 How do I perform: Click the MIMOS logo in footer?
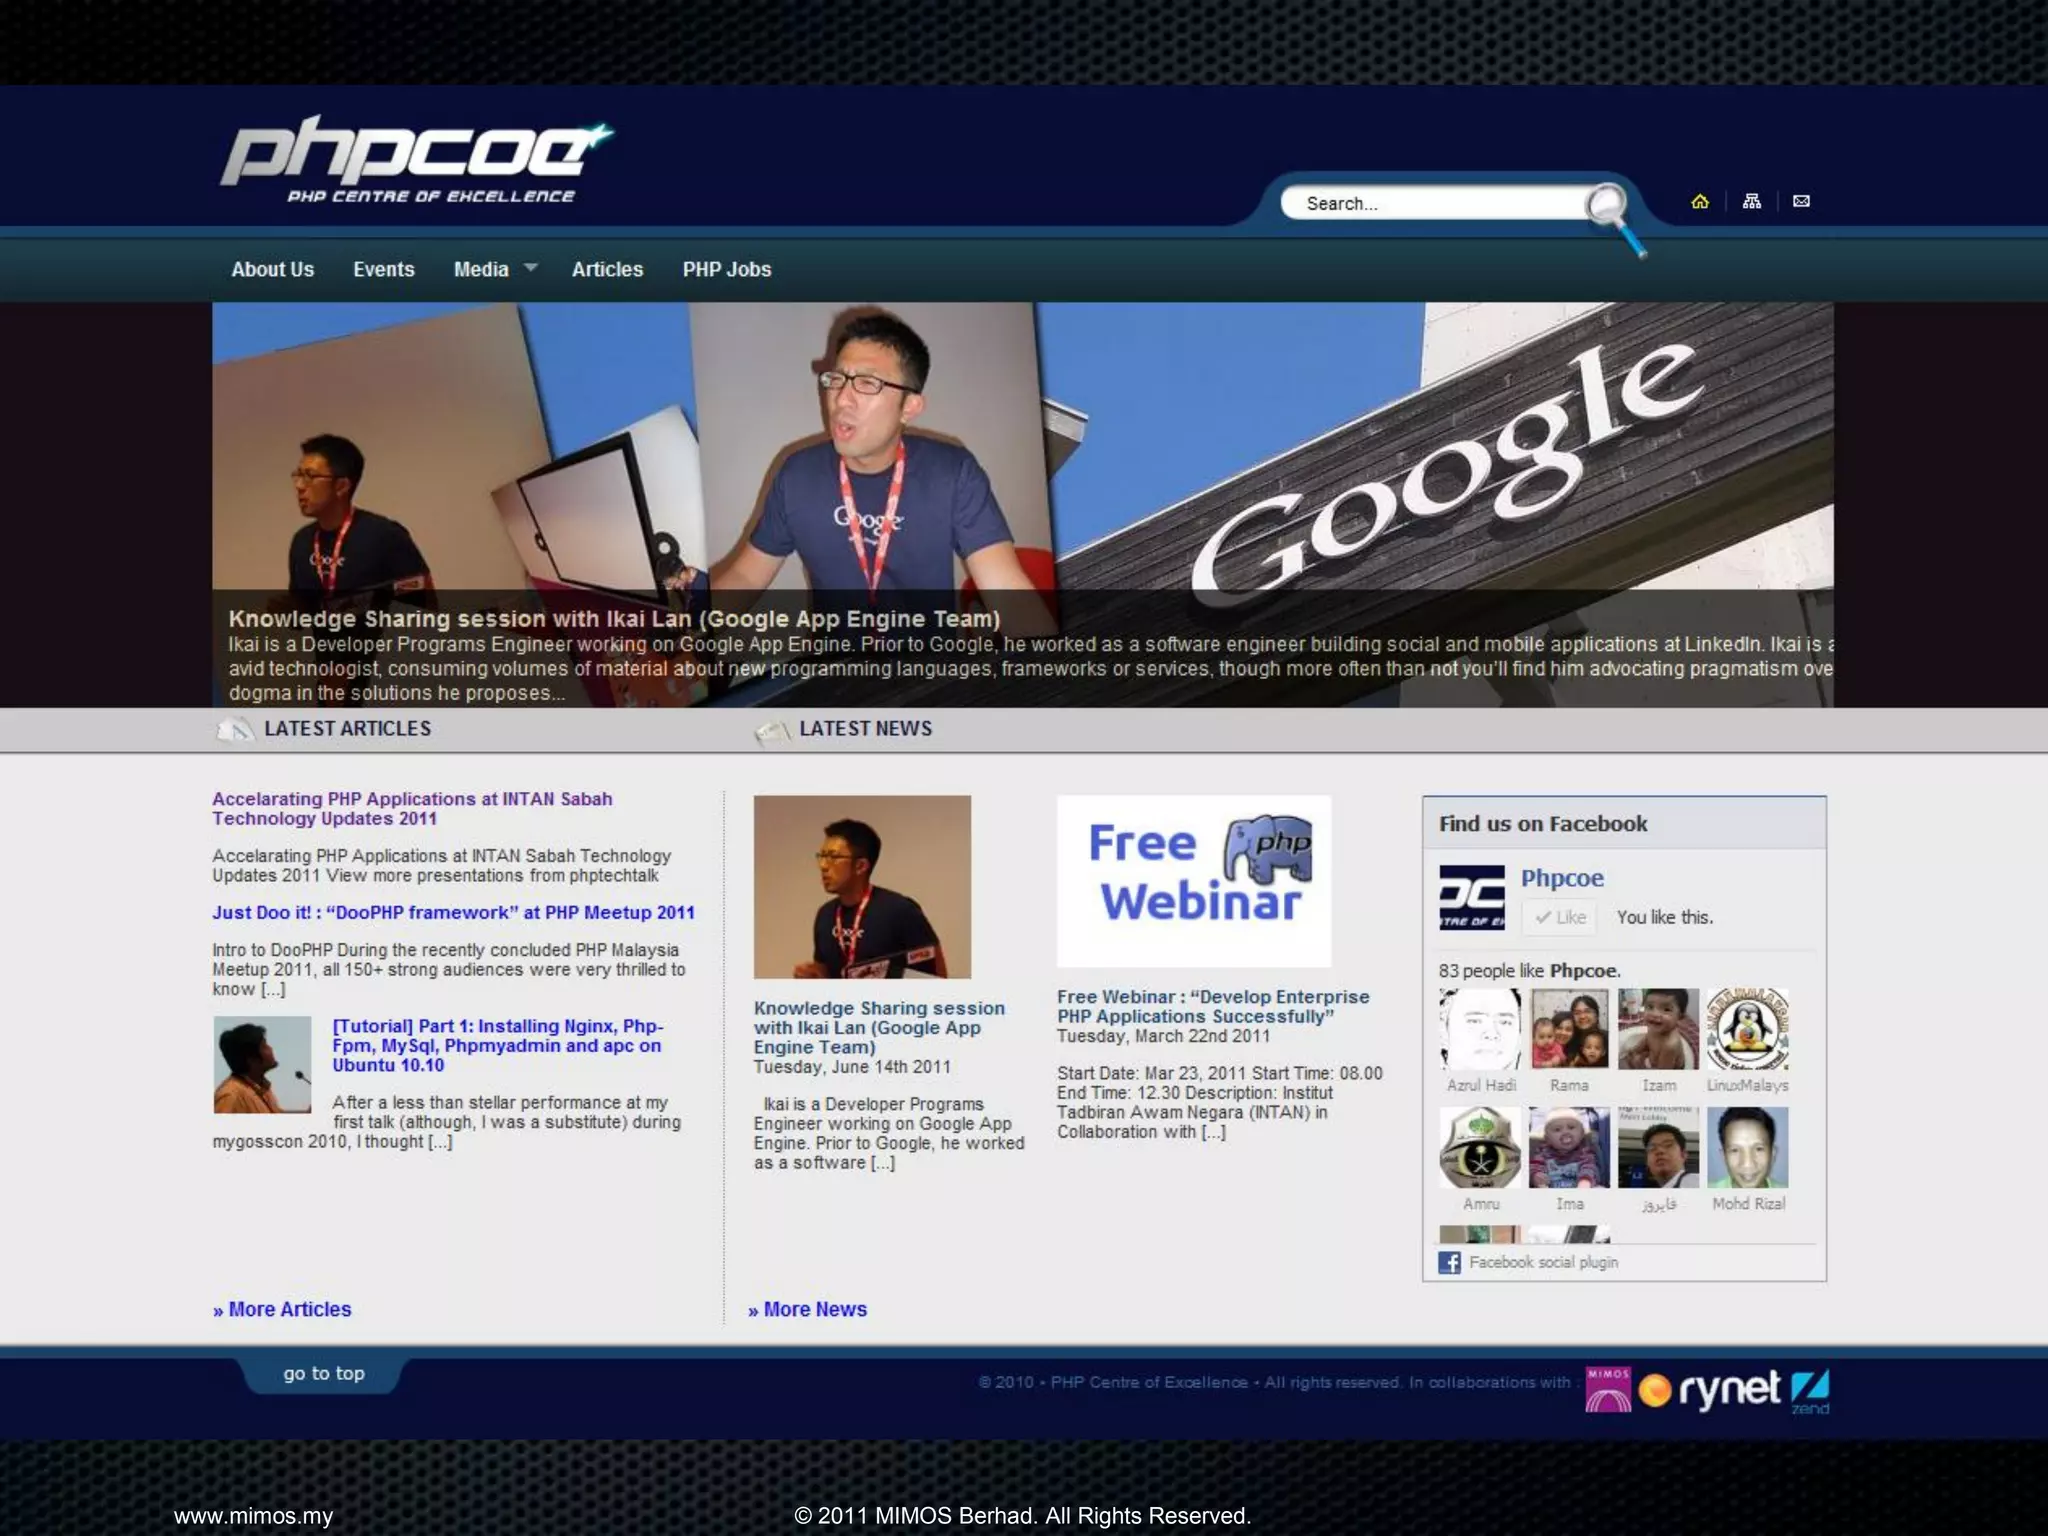[x=1608, y=1389]
